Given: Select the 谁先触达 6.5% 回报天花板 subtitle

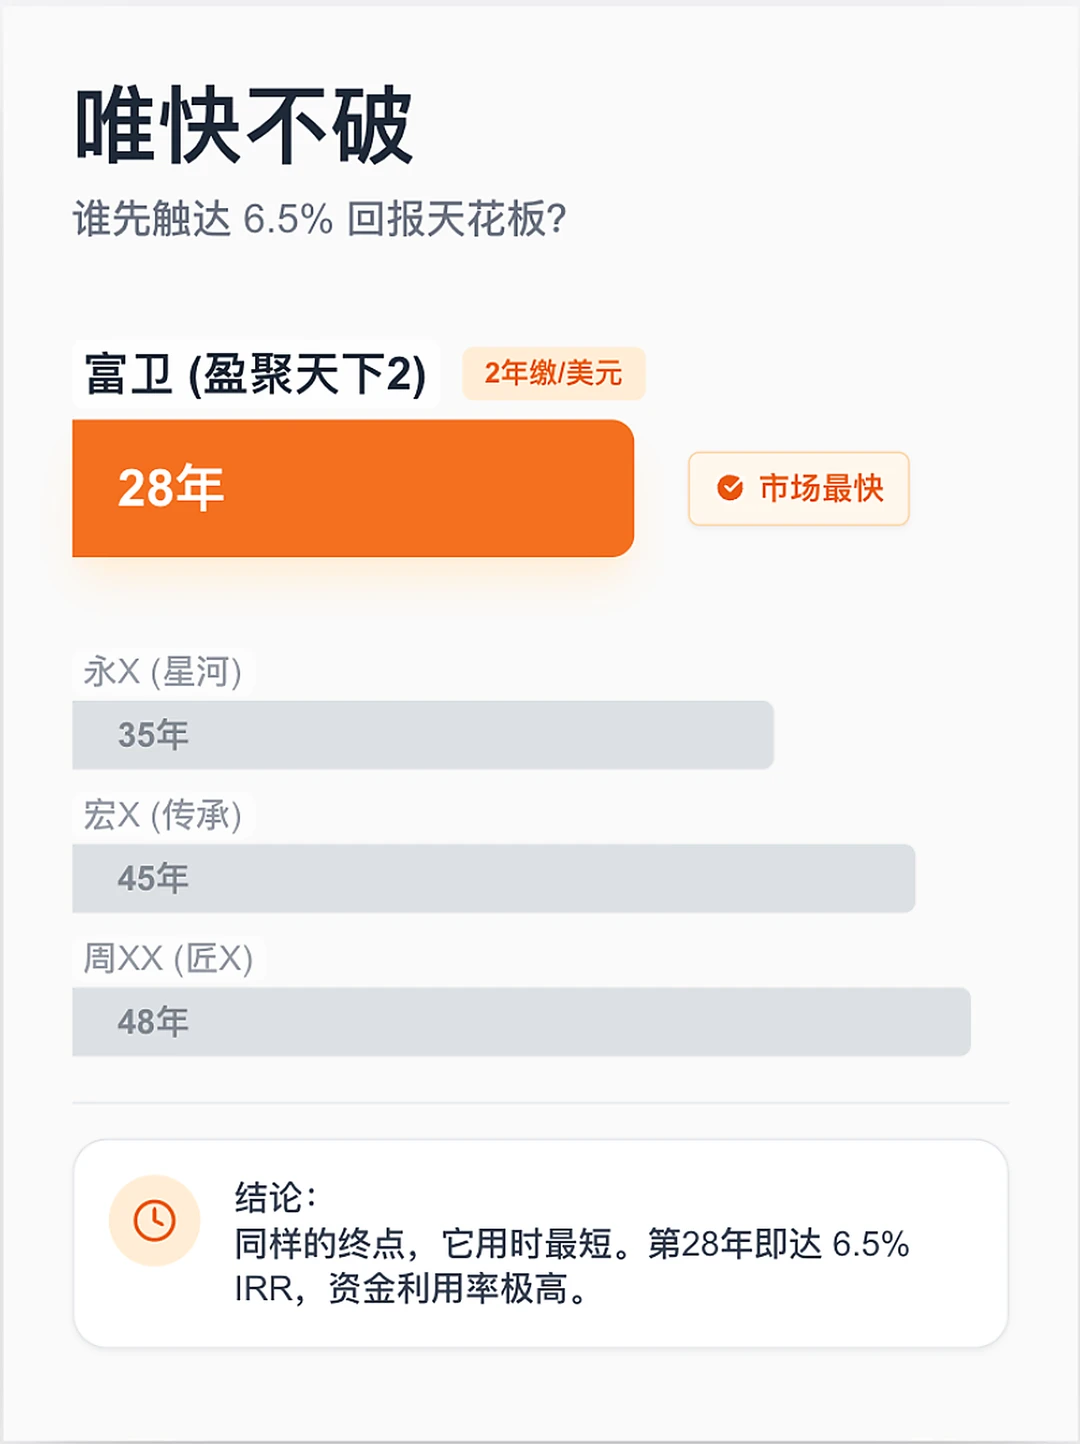Looking at the screenshot, I should [x=320, y=219].
